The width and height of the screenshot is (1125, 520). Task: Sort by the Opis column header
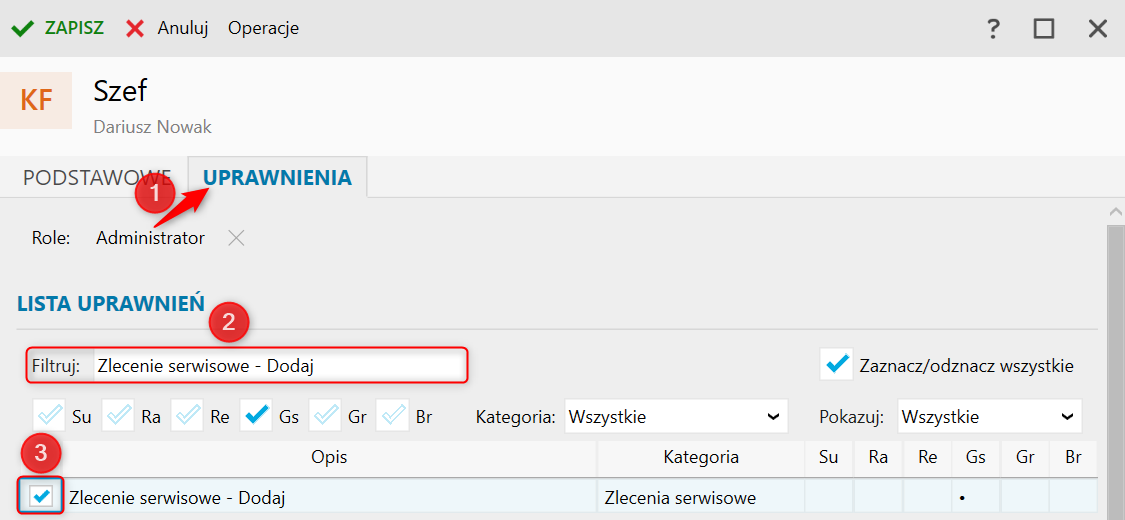329,458
